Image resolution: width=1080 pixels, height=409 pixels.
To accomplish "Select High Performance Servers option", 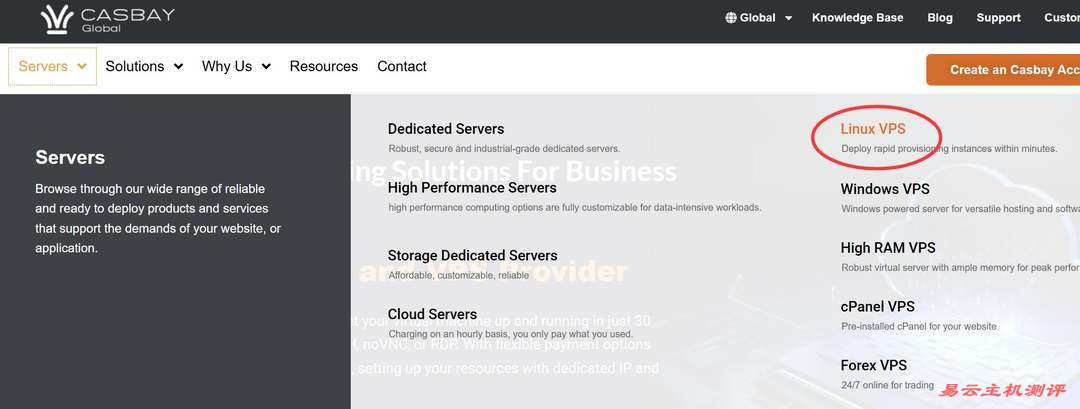I will point(472,187).
